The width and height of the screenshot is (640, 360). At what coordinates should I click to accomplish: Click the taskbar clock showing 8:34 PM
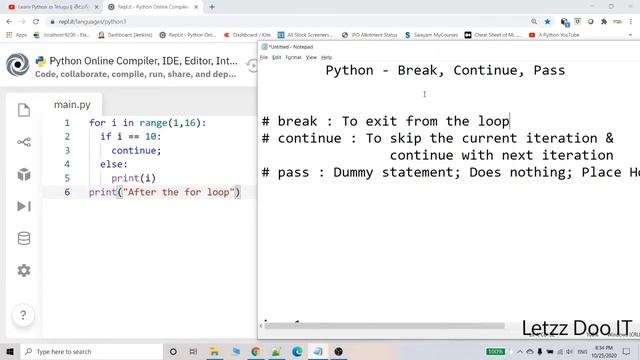click(604, 351)
